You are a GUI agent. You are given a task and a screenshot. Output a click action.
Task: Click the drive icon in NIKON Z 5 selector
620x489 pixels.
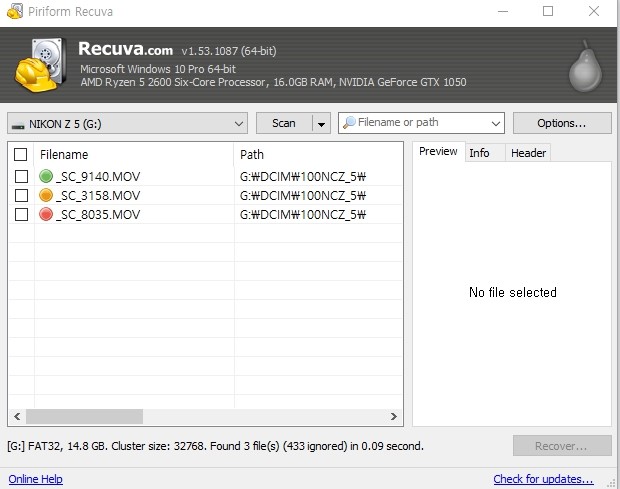point(18,125)
